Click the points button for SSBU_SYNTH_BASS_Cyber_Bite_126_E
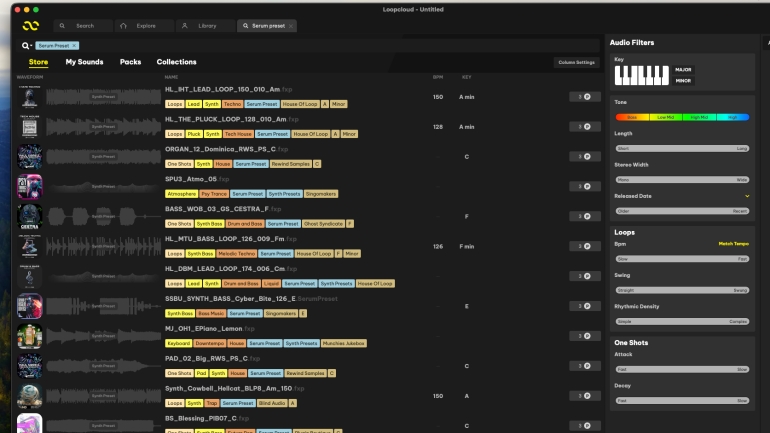The width and height of the screenshot is (770, 433). tap(583, 306)
